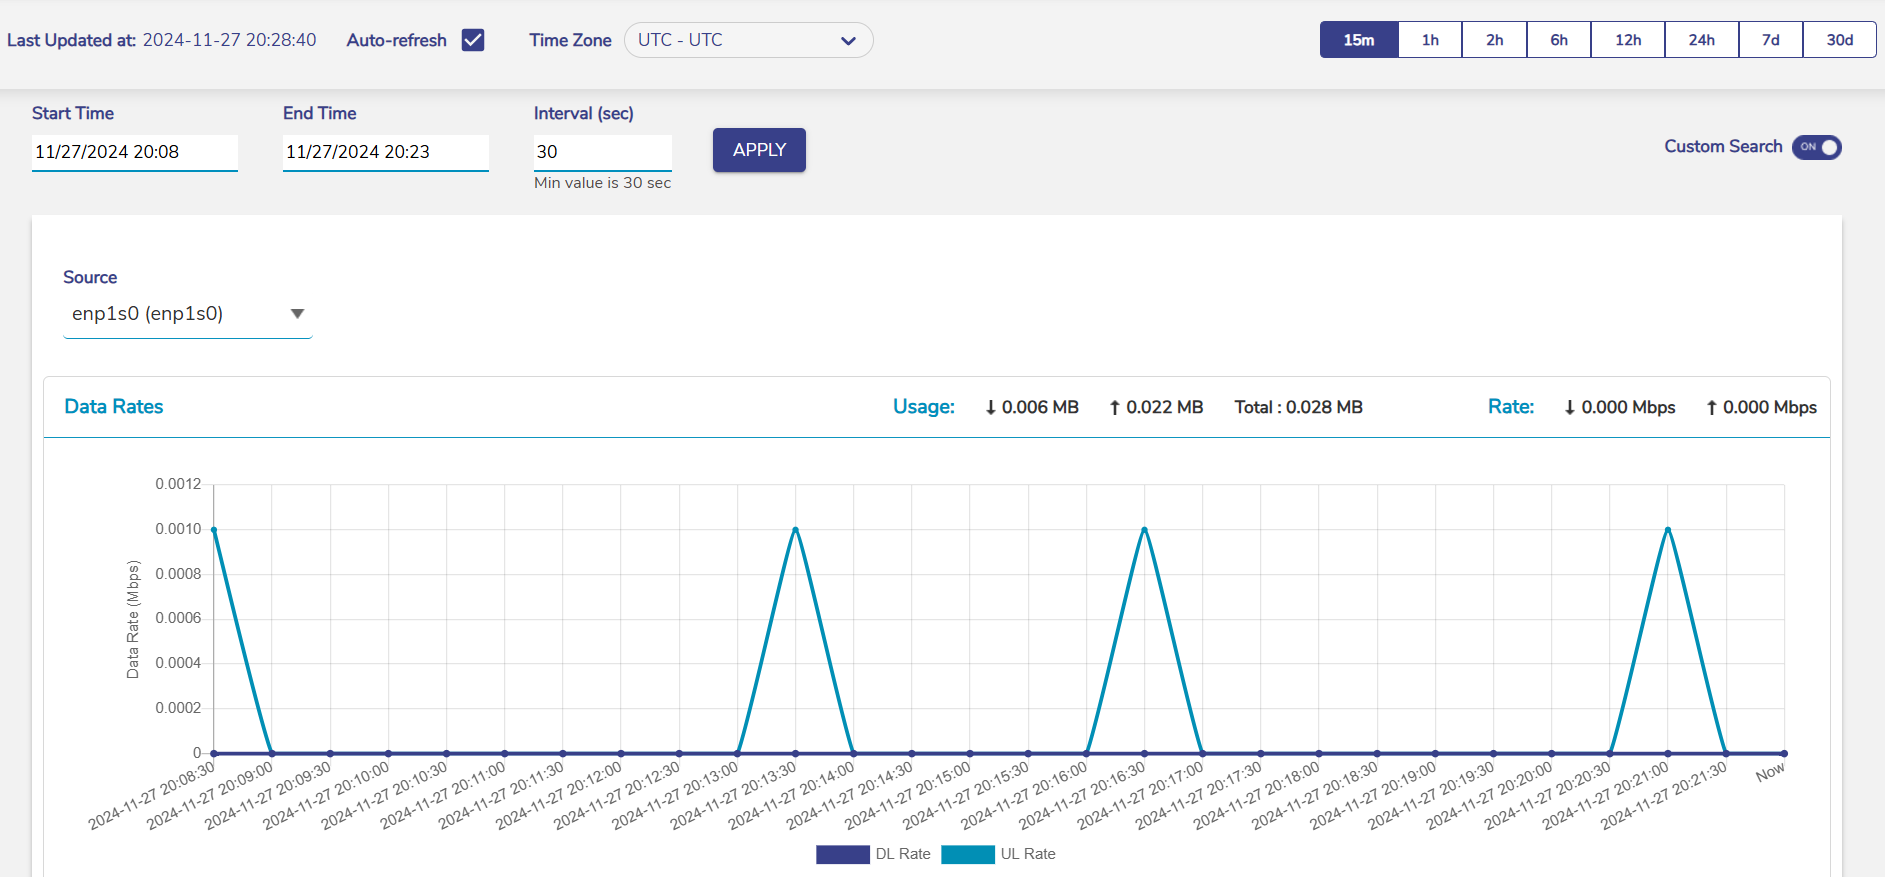Click the Start Time input field
Screen dimensions: 1885x877
pos(134,152)
